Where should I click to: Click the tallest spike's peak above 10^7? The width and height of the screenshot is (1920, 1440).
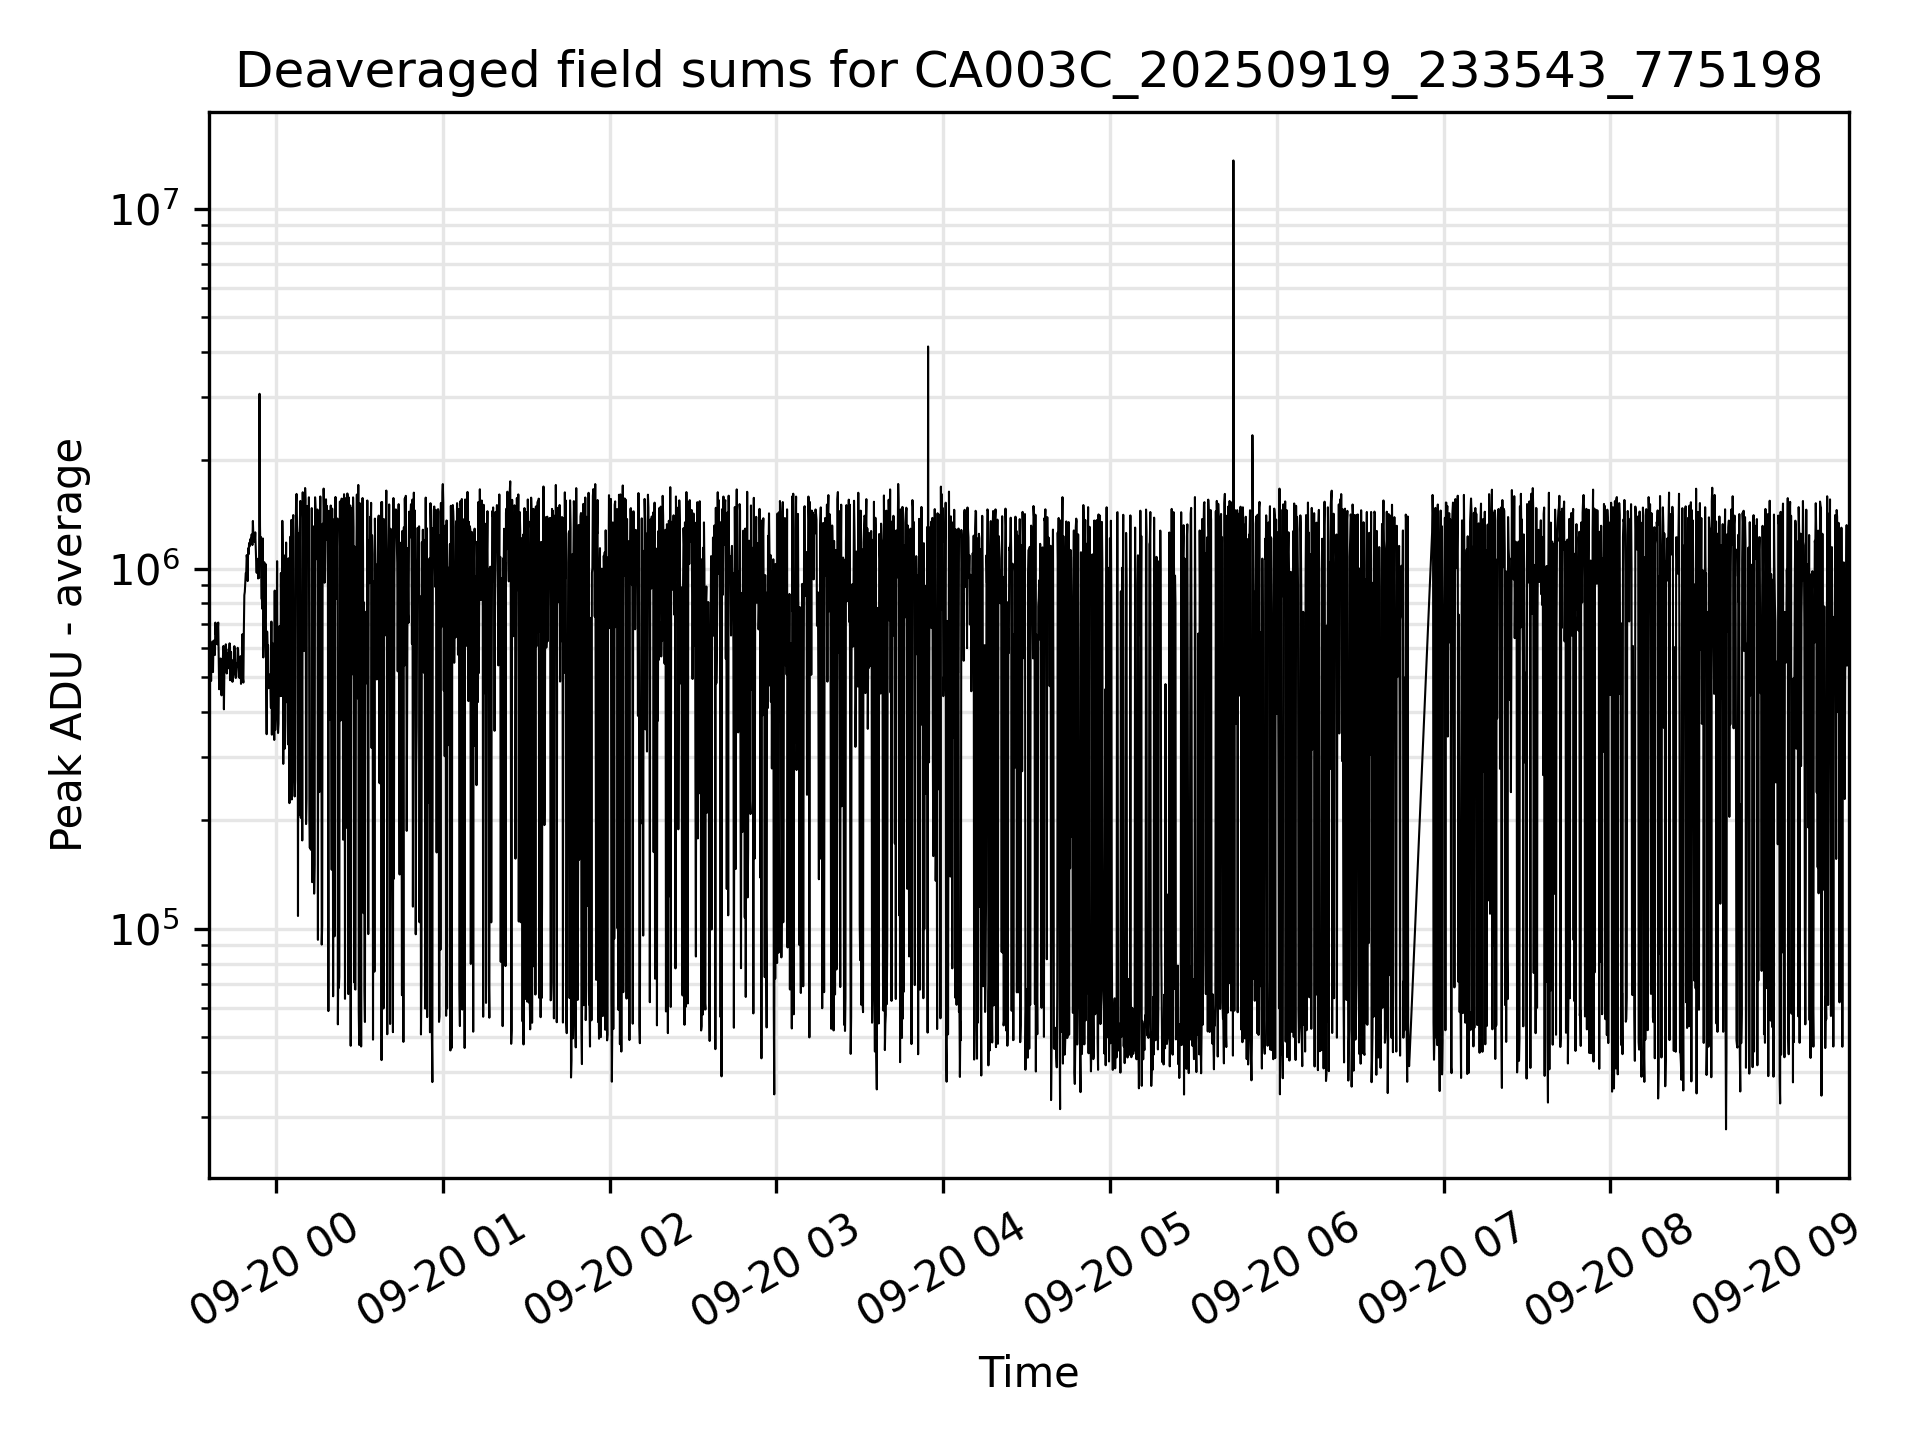(x=1233, y=162)
